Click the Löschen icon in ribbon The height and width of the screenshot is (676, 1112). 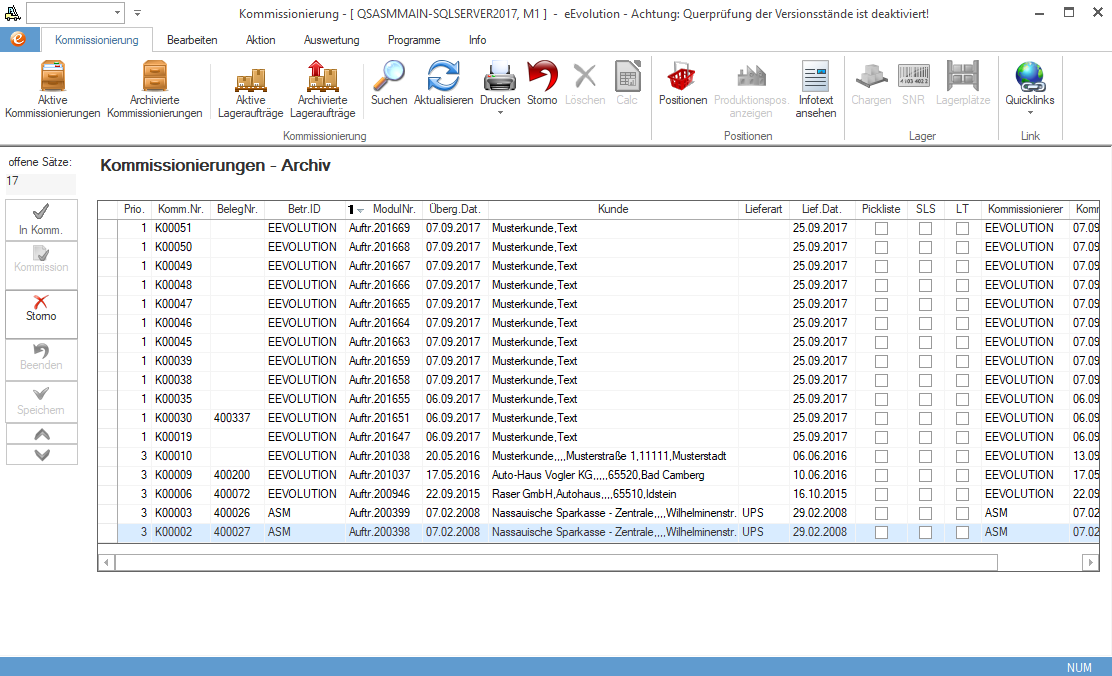click(585, 76)
